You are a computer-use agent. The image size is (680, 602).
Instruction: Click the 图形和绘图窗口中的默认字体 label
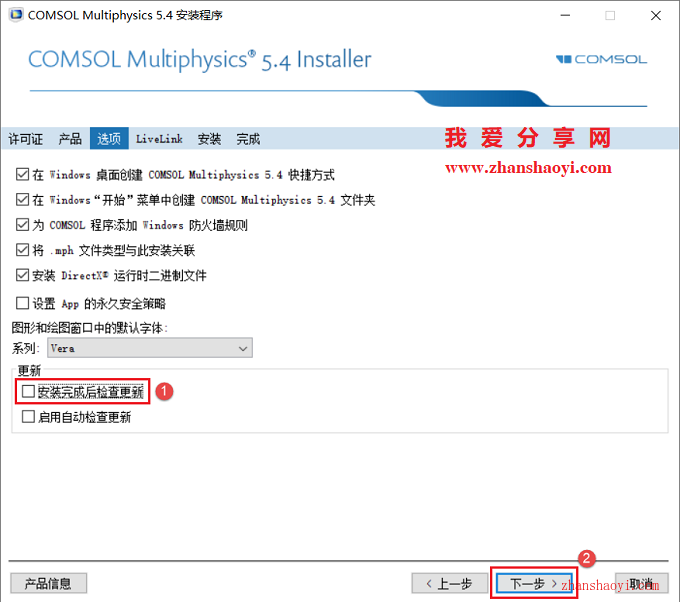coord(89,328)
